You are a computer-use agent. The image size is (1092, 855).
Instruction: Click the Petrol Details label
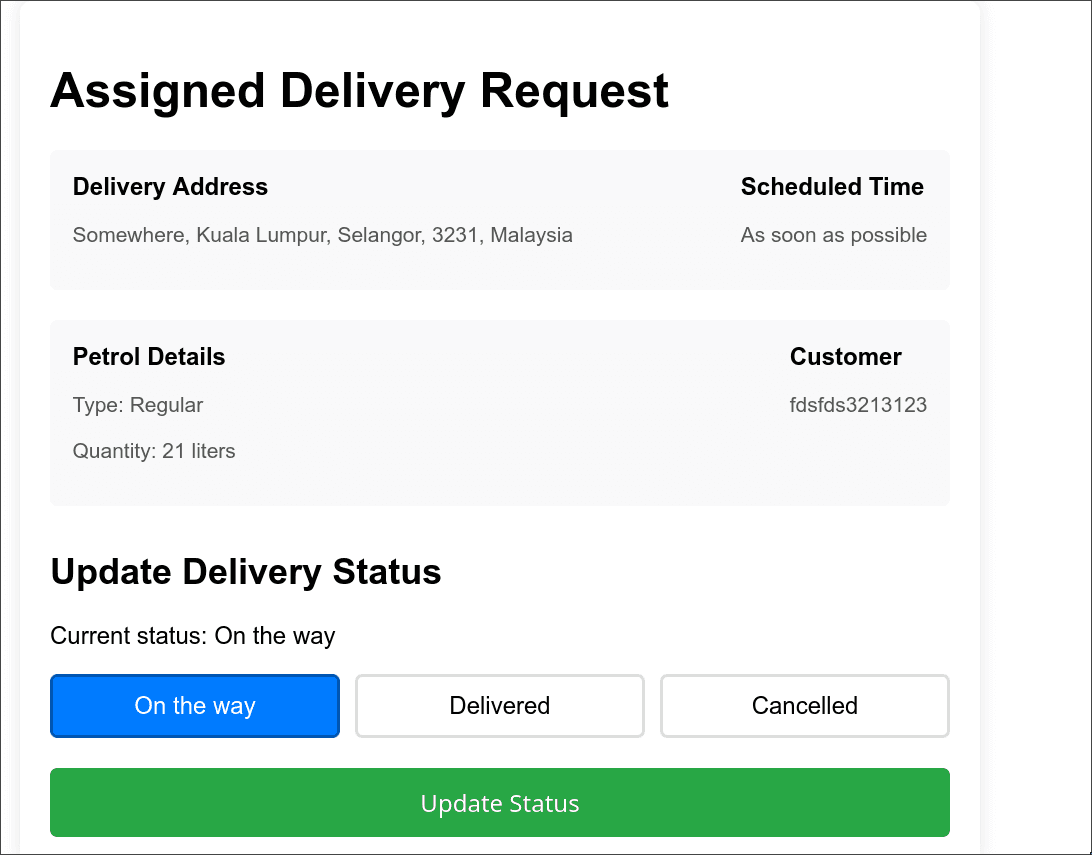[148, 357]
